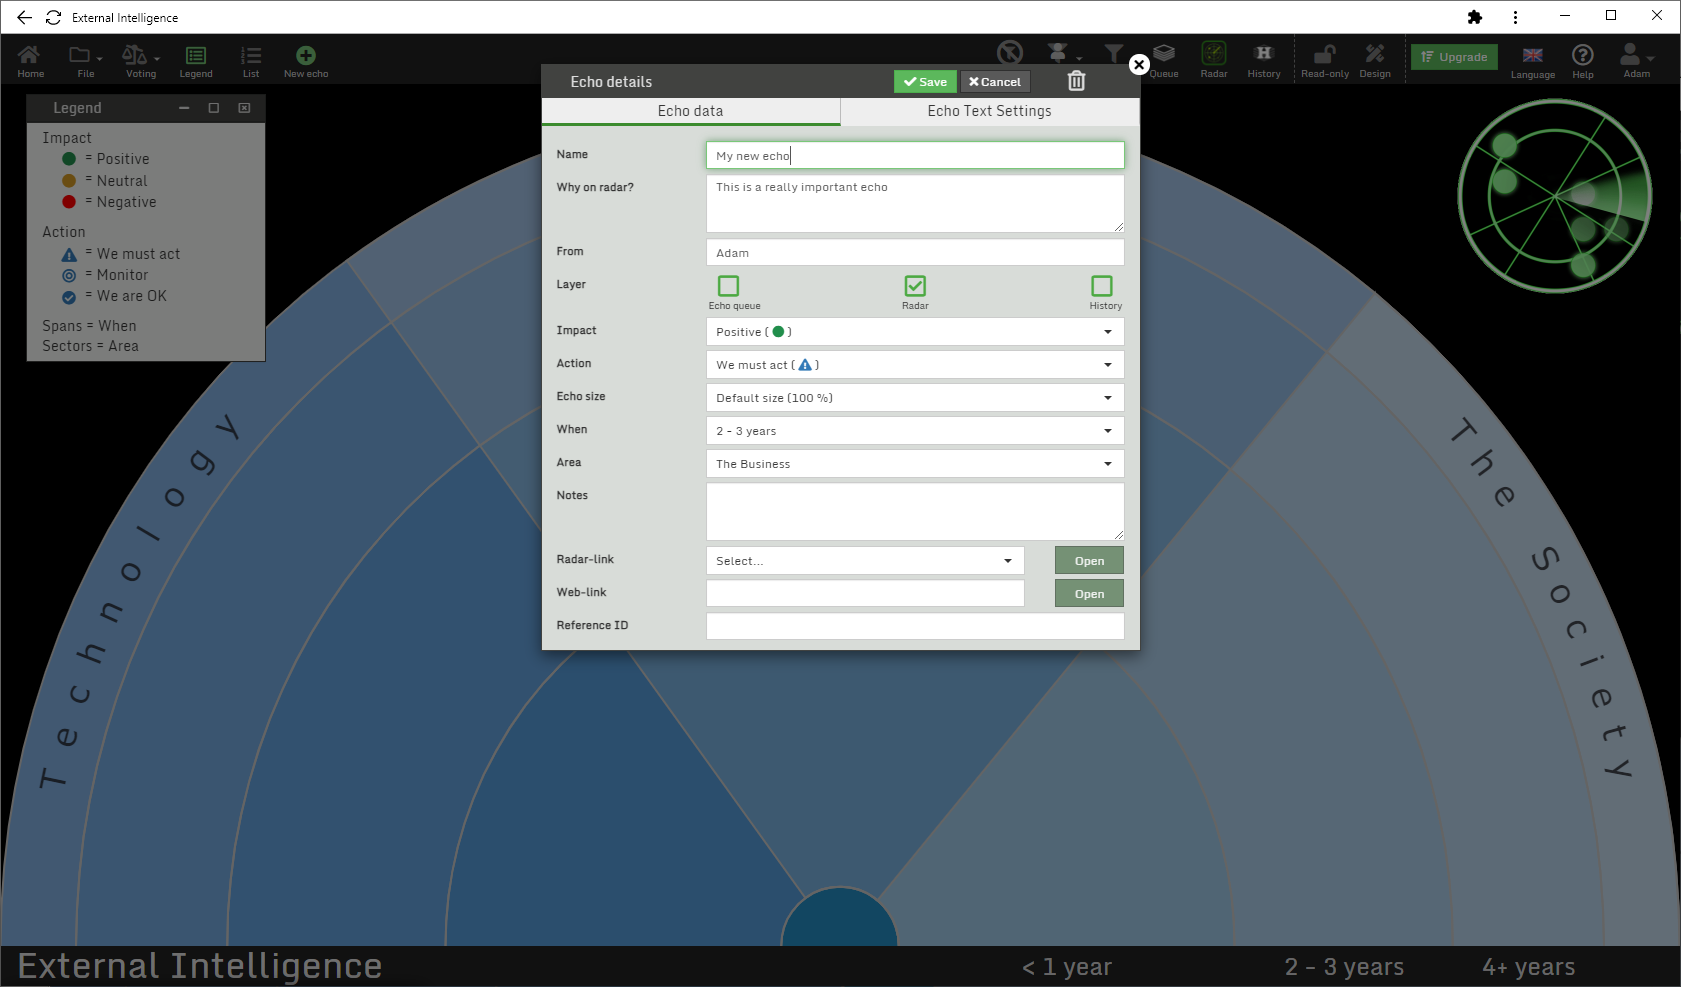Click the browser extensions puzzle icon
1681x987 pixels.
coord(1475,17)
